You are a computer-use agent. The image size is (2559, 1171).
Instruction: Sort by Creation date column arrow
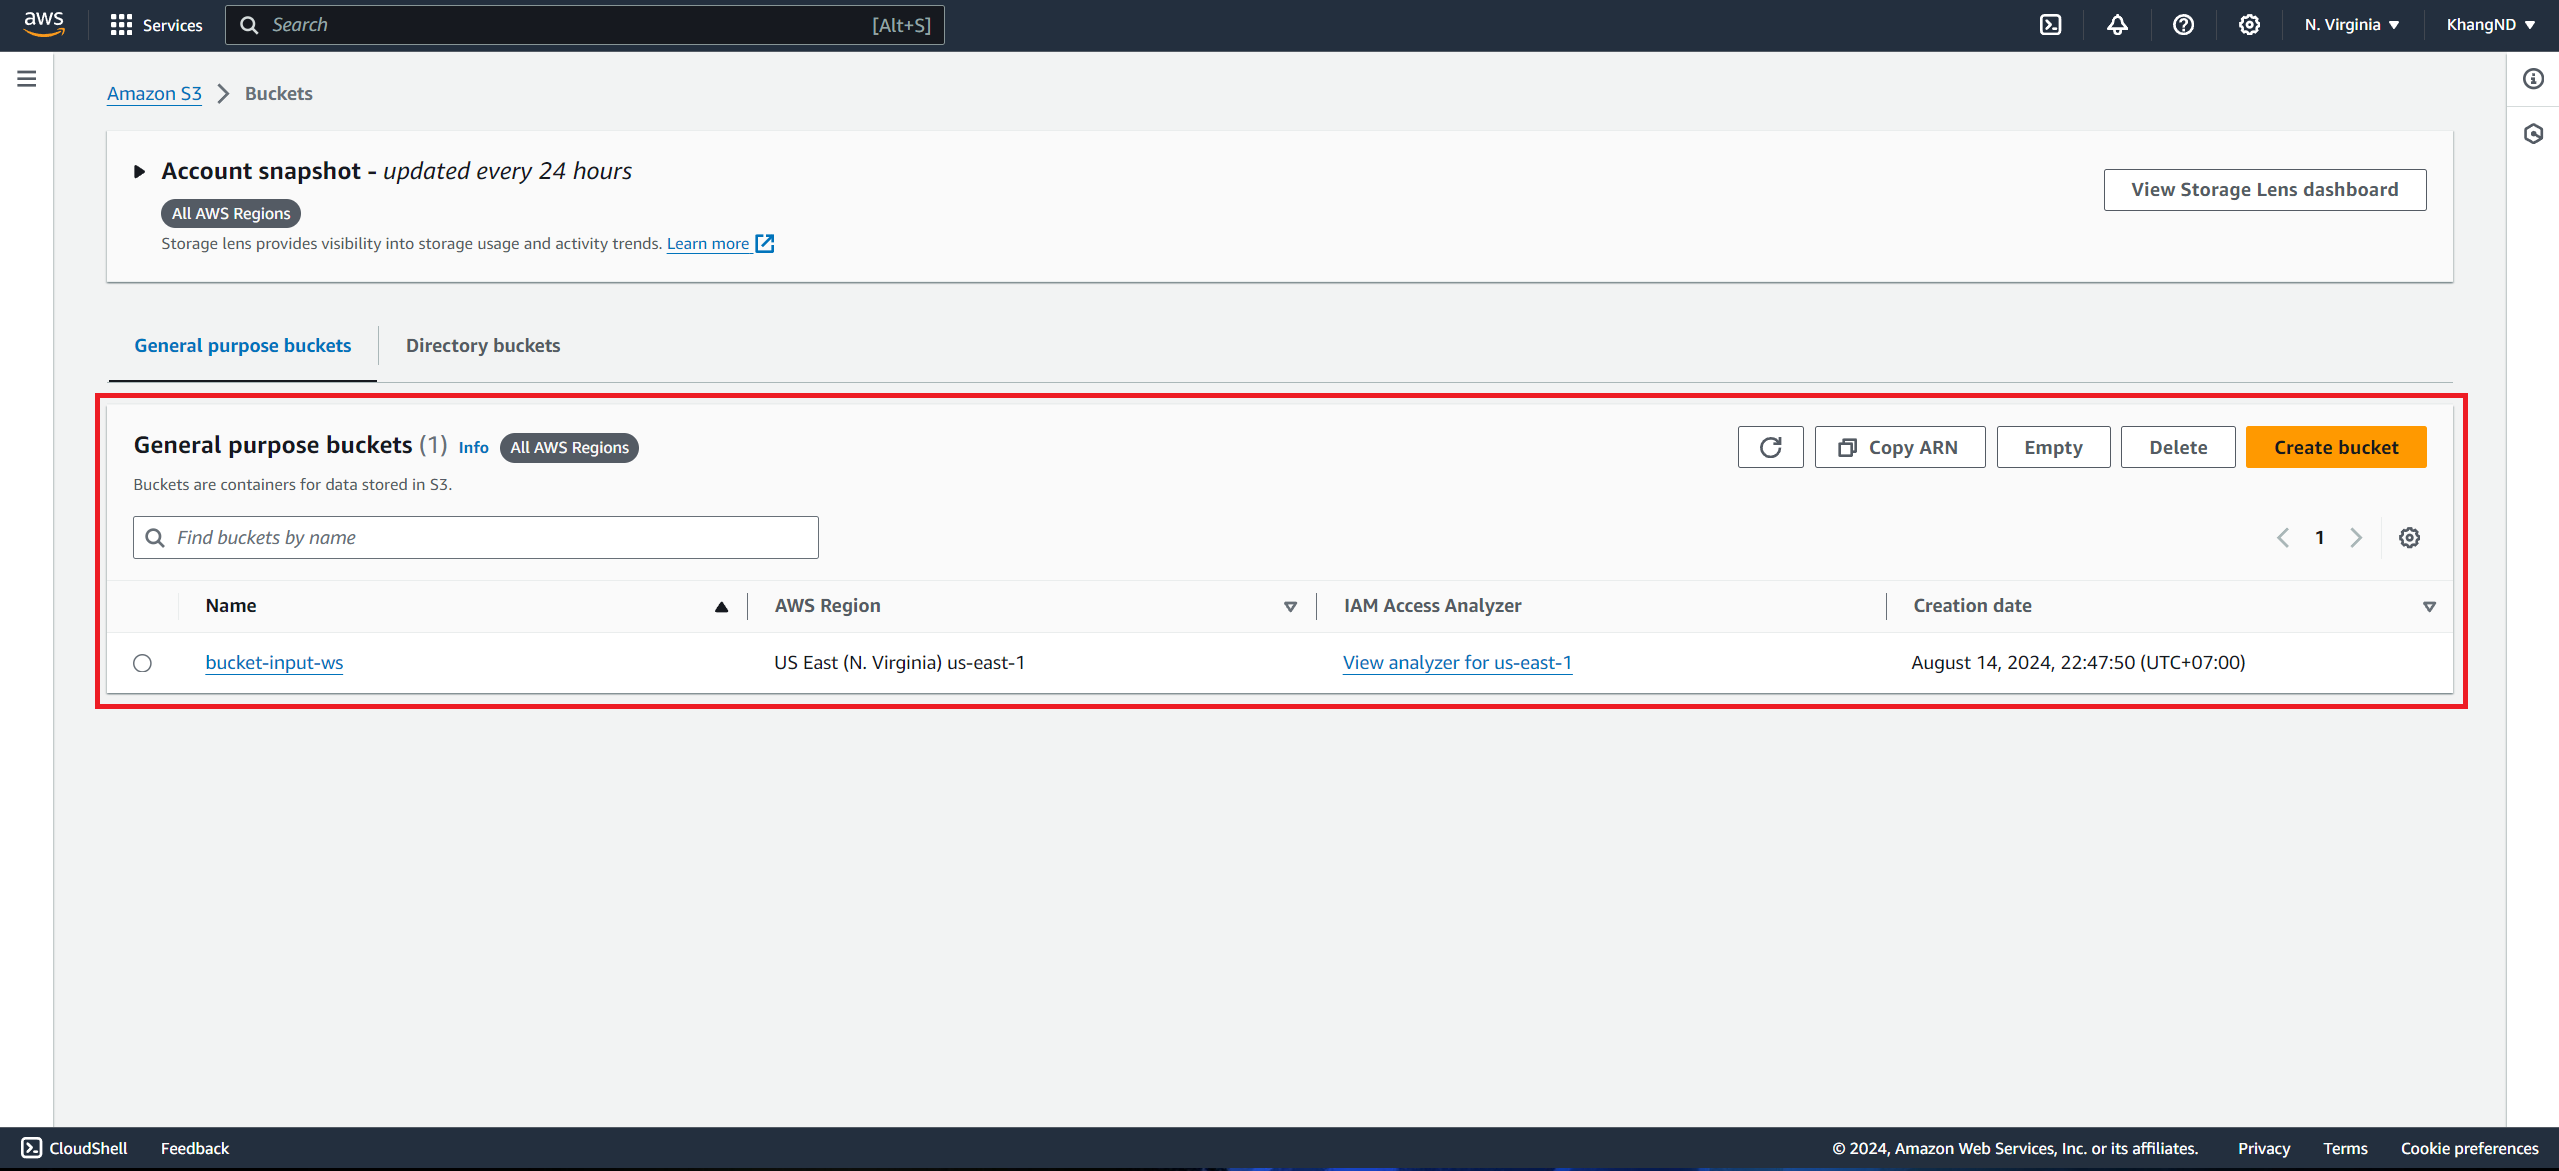[x=2429, y=607]
